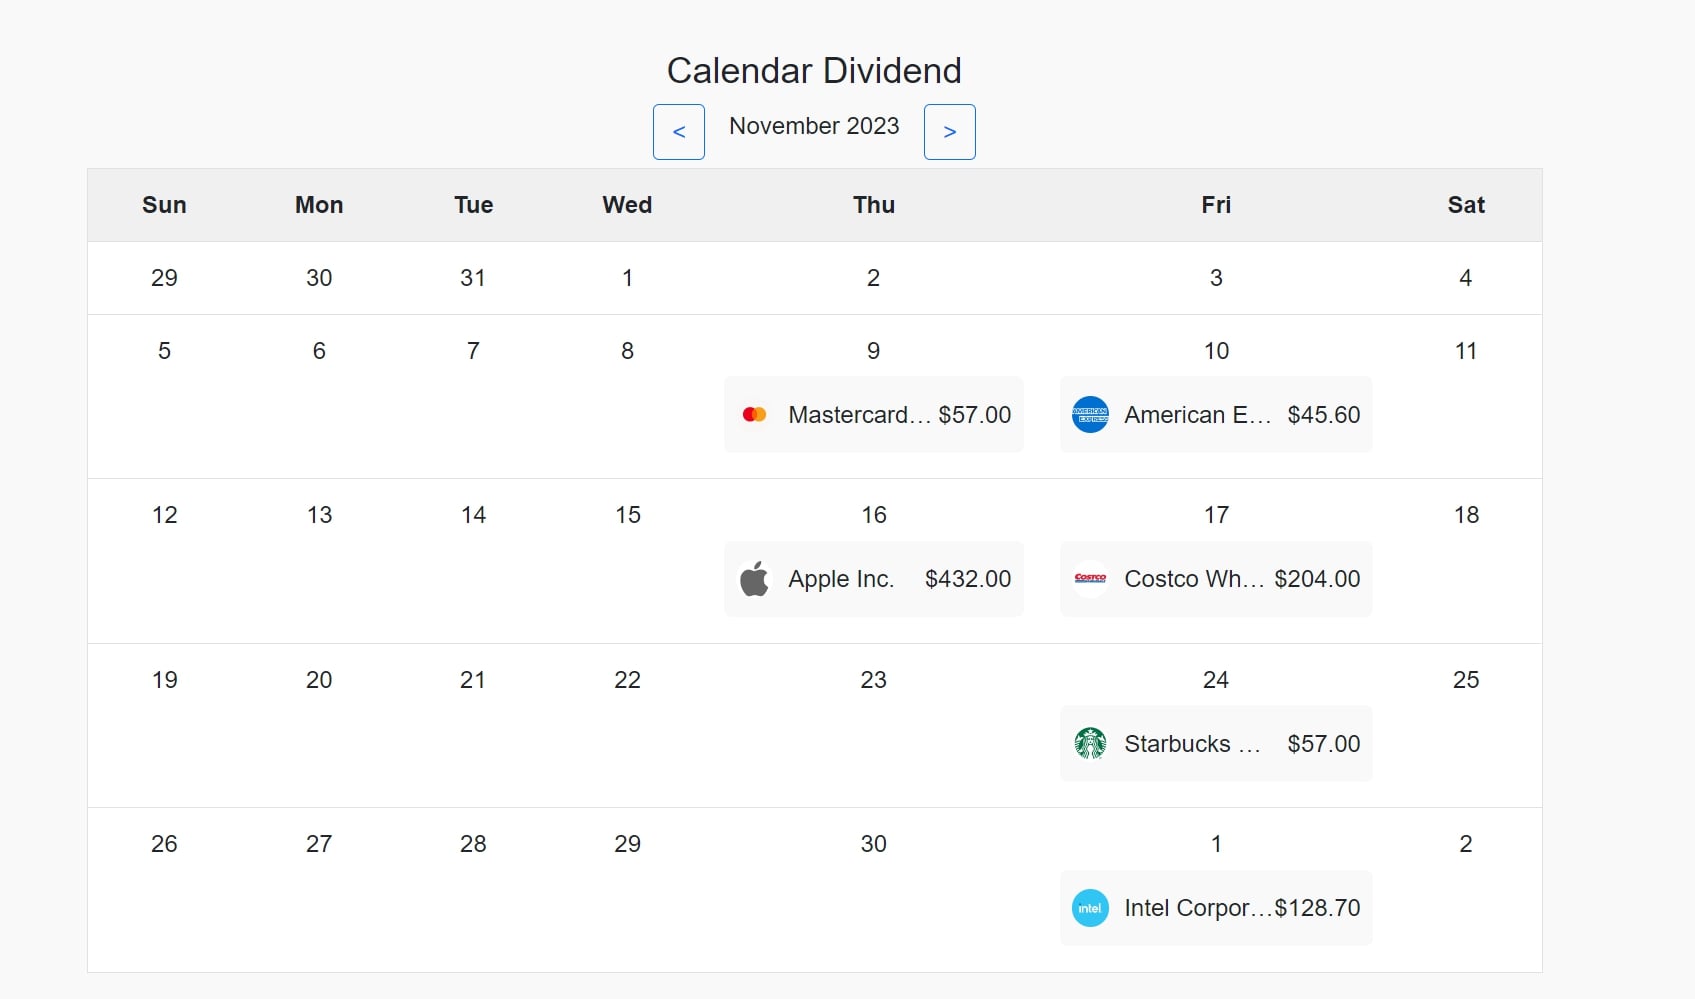Click the Sat column header
Viewport: 1695px width, 999px height.
1466,205
